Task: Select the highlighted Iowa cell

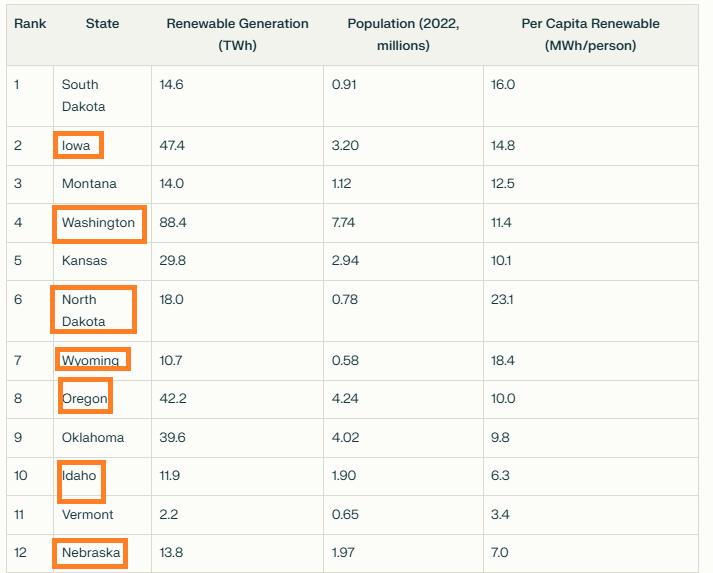Action: [x=78, y=146]
